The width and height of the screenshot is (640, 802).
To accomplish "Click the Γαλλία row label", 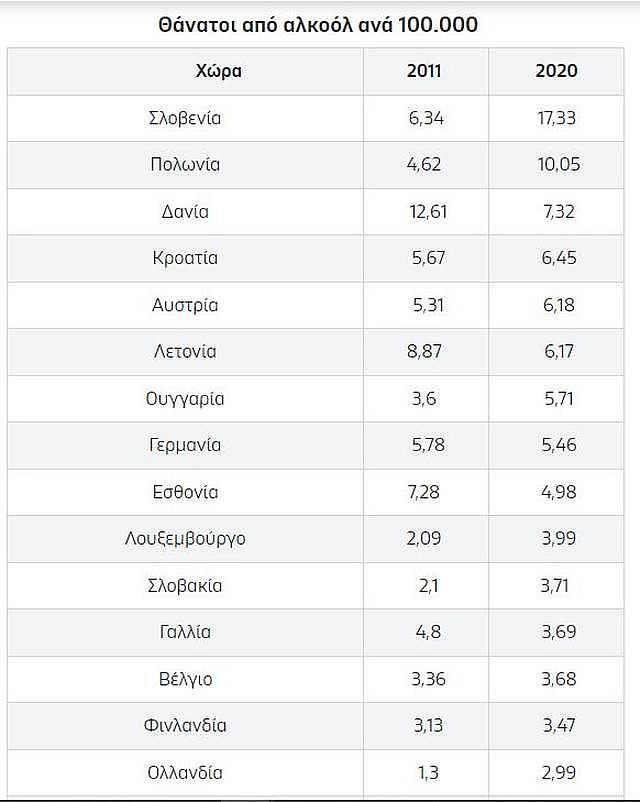I will click(186, 632).
